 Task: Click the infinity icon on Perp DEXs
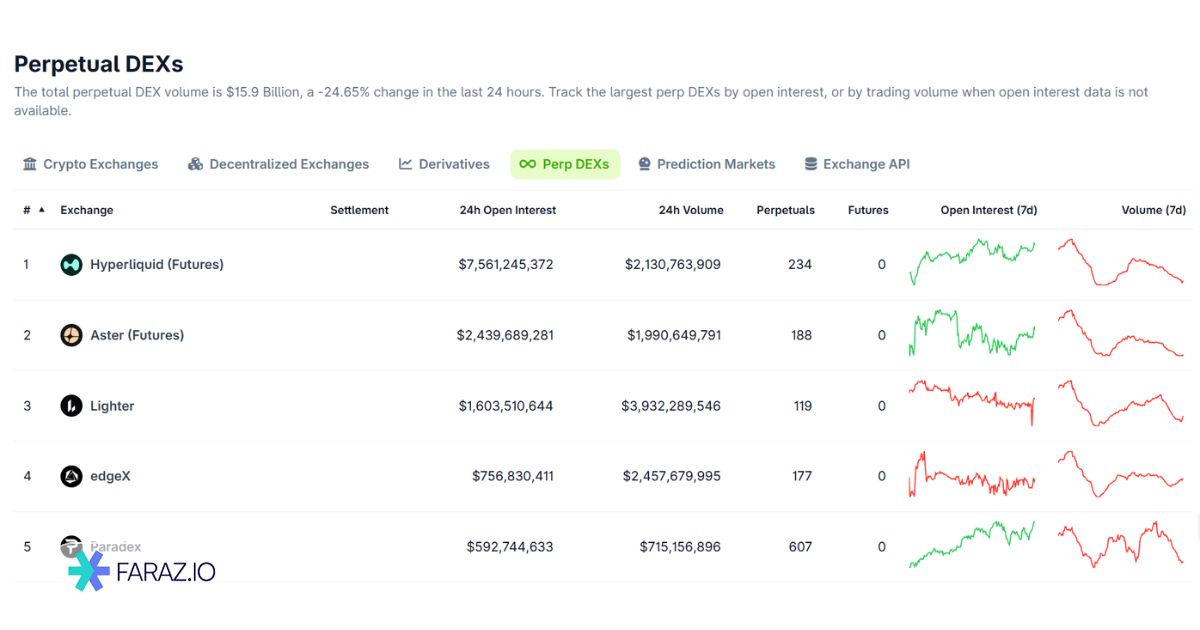tap(527, 164)
